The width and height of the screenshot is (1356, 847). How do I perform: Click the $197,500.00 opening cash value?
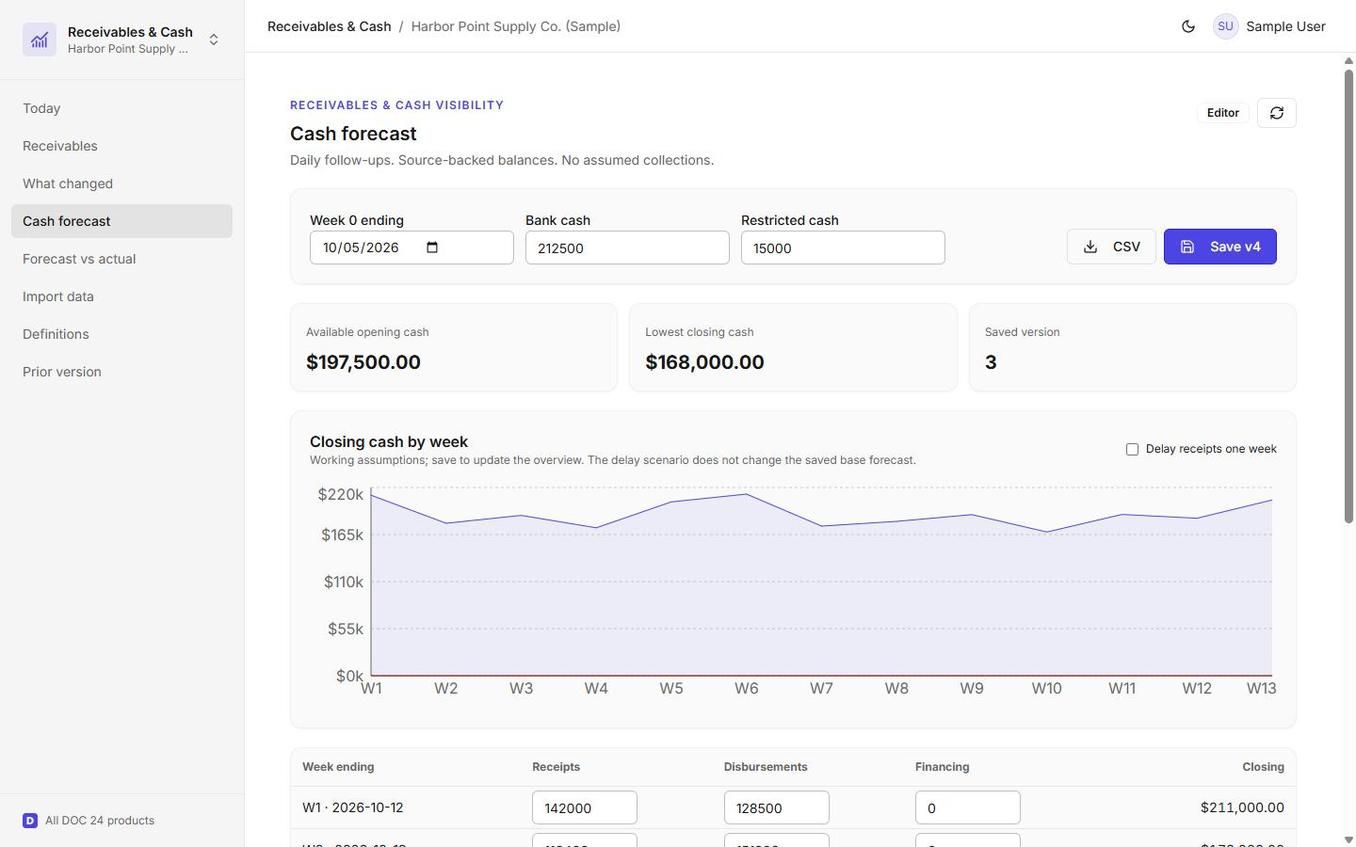tap(363, 362)
